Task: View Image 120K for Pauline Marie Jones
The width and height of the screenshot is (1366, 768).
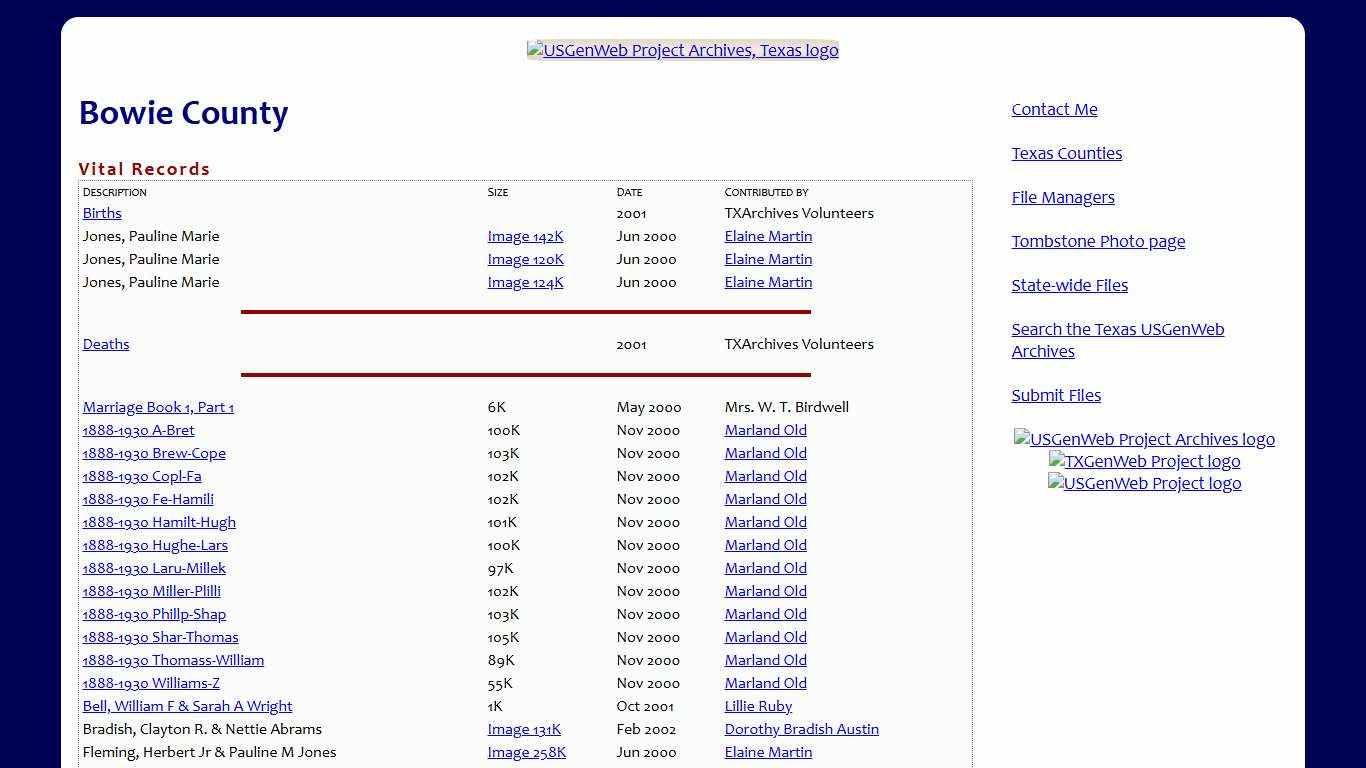Action: (525, 259)
